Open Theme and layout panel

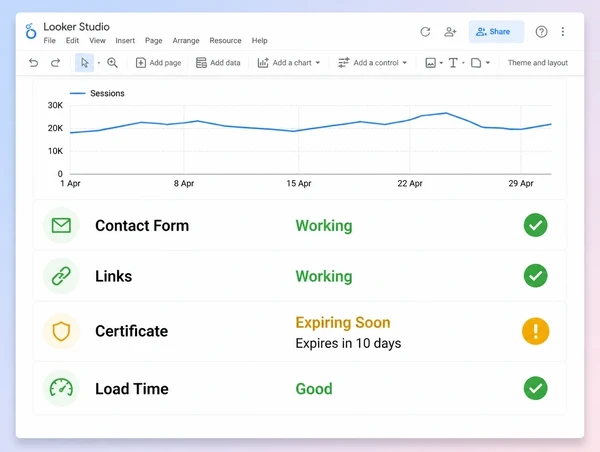click(538, 63)
